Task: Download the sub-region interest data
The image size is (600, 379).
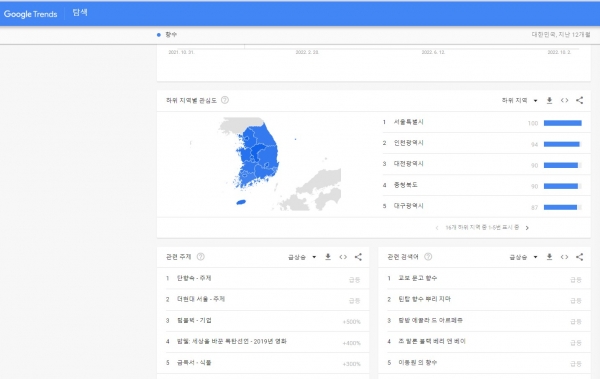Action: pos(549,100)
